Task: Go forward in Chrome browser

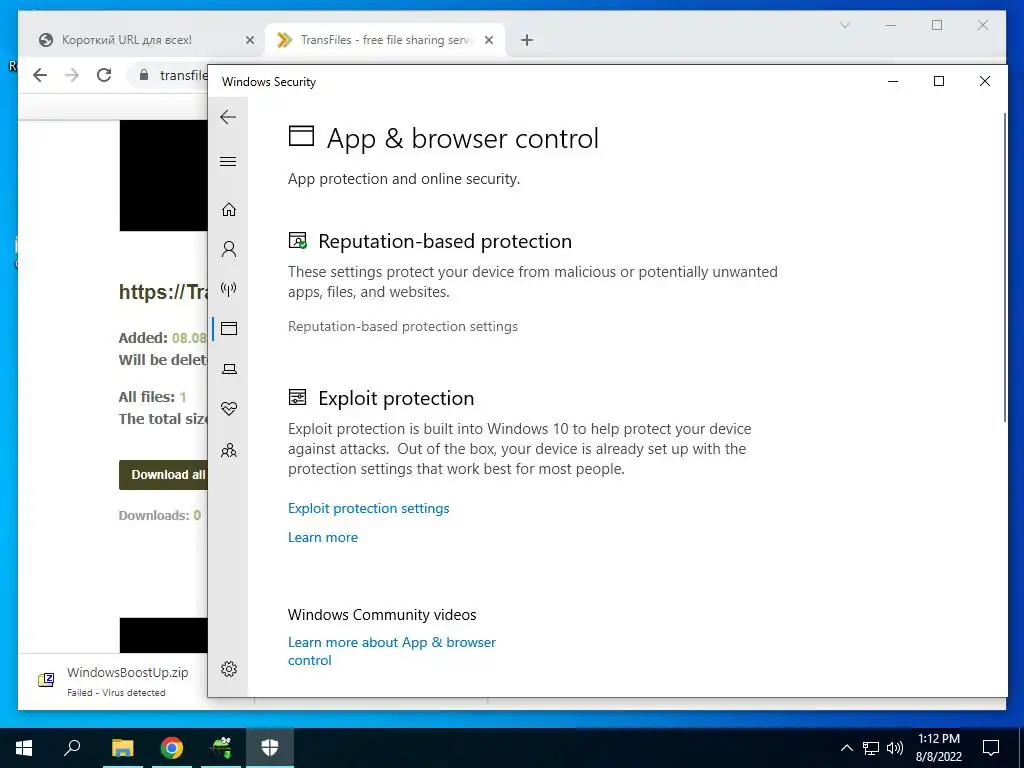Action: pyautogui.click(x=72, y=75)
